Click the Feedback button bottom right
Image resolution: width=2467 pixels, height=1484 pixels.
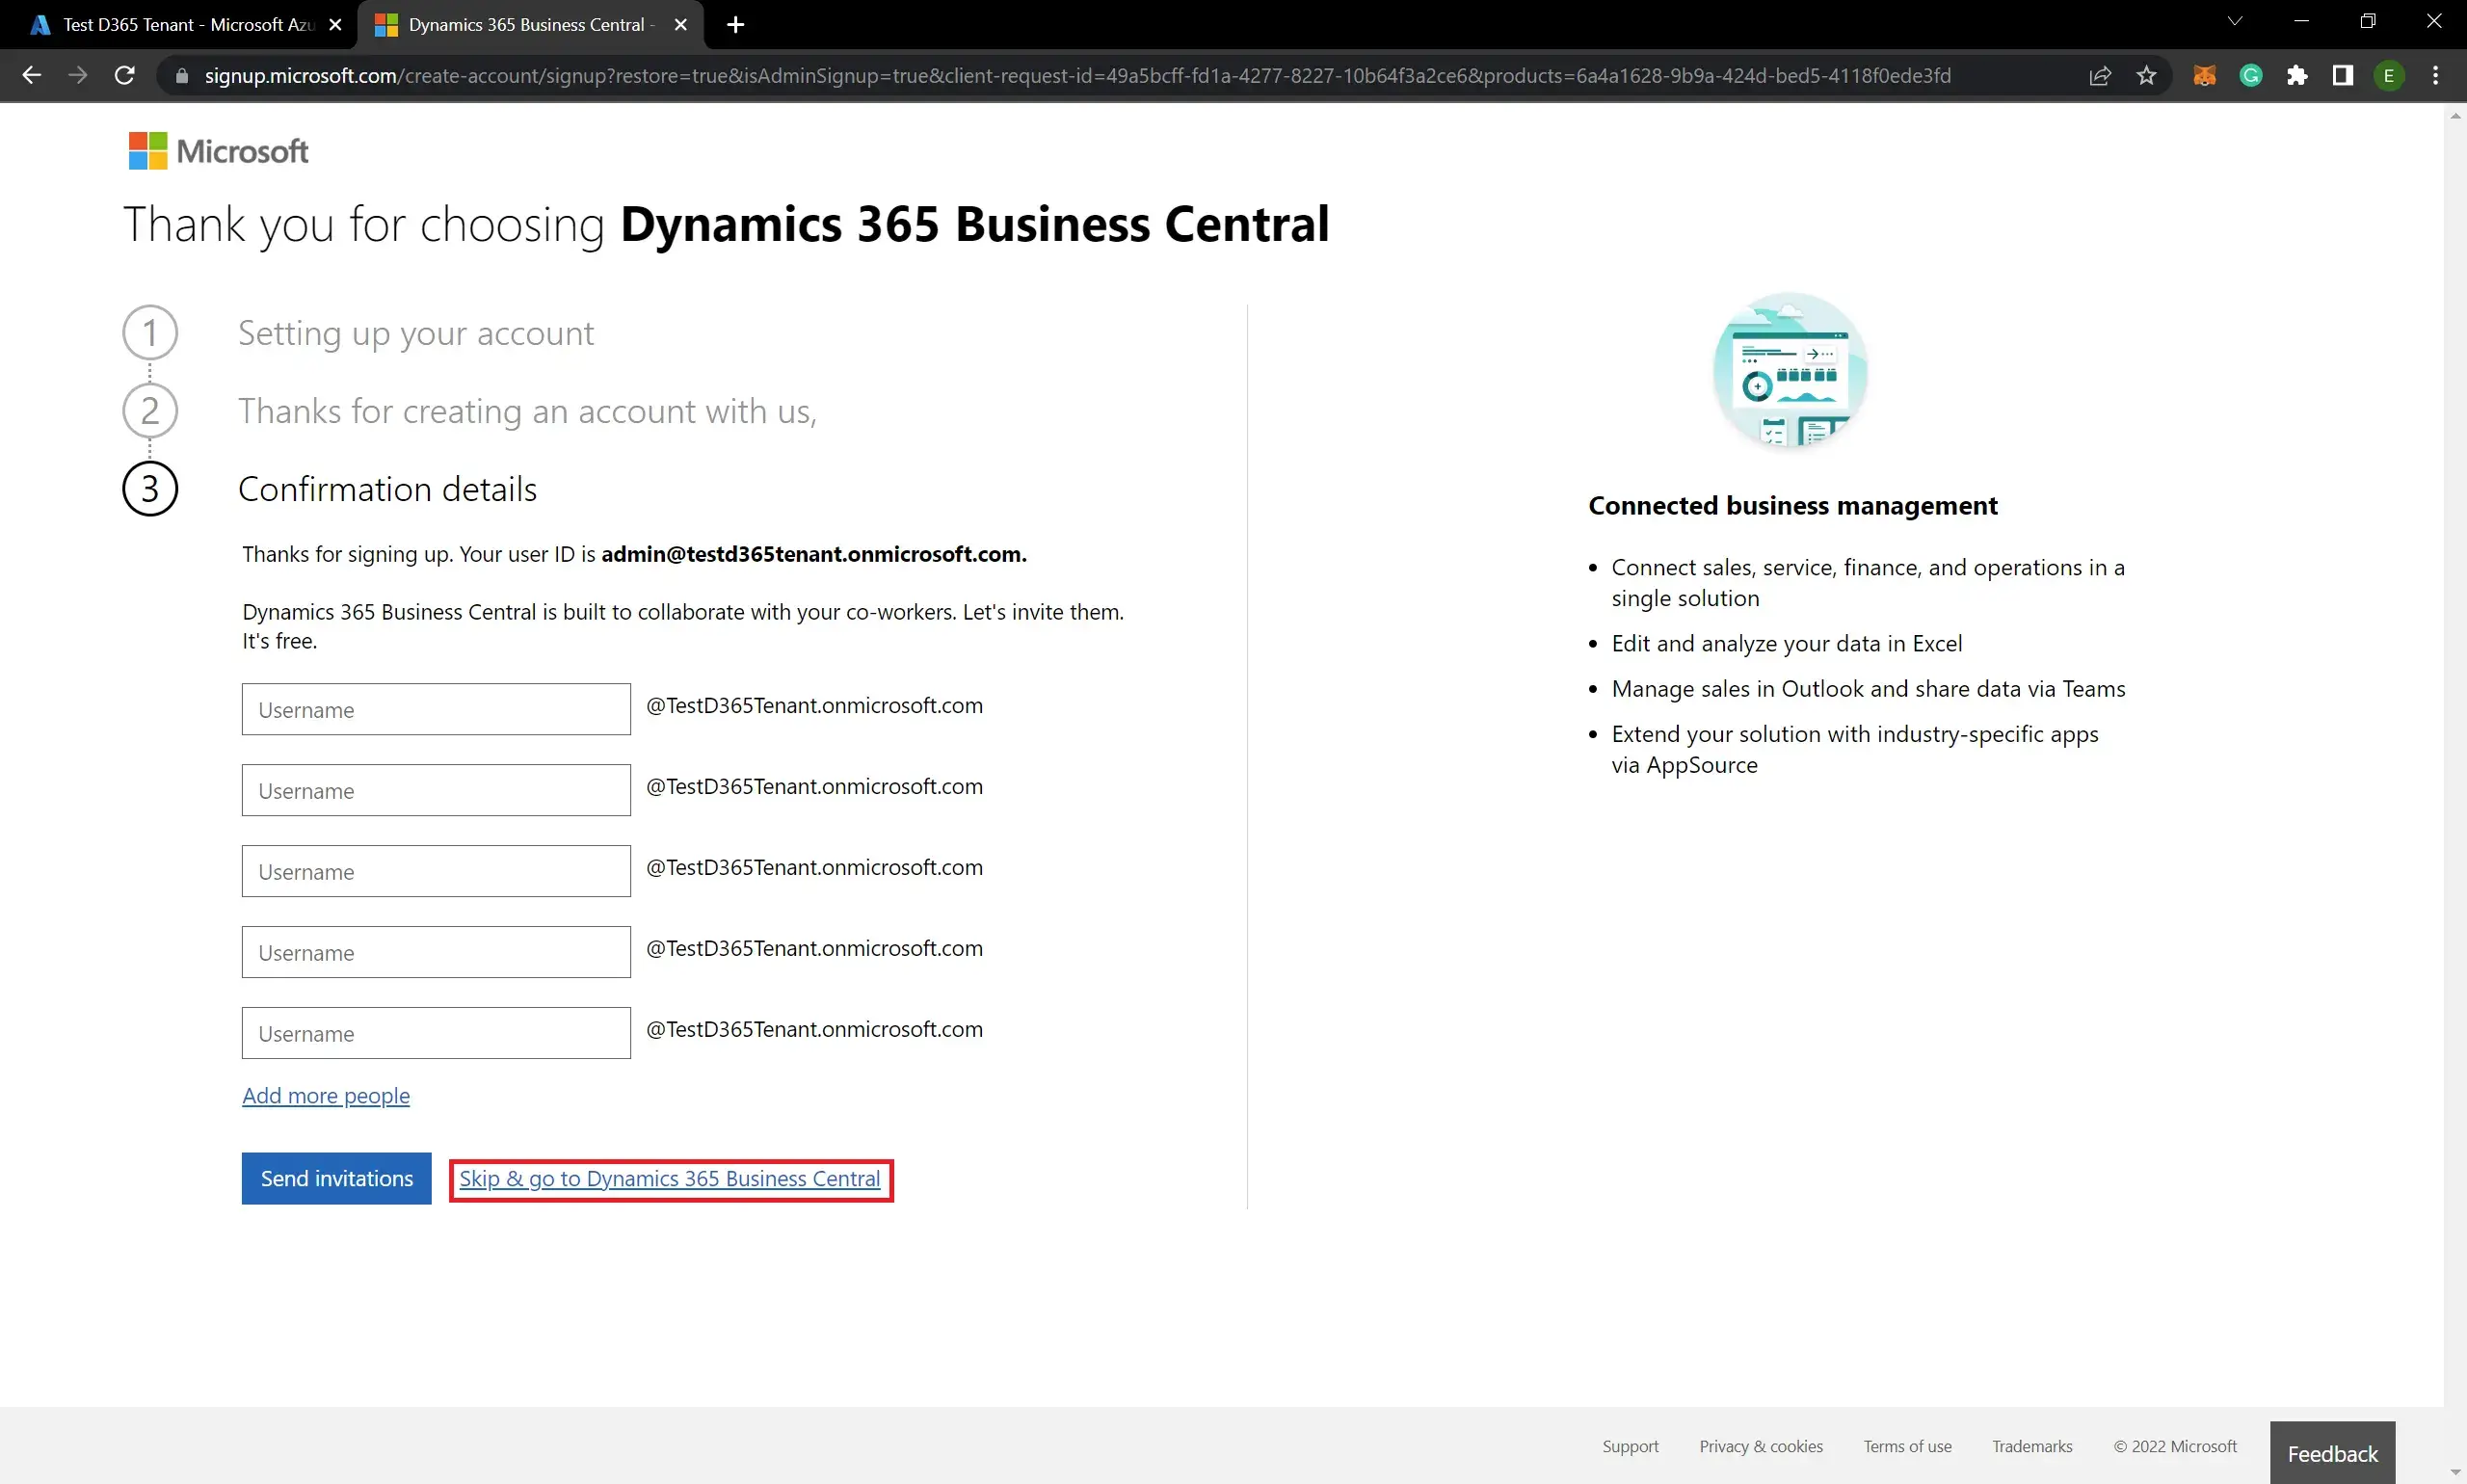[2333, 1452]
